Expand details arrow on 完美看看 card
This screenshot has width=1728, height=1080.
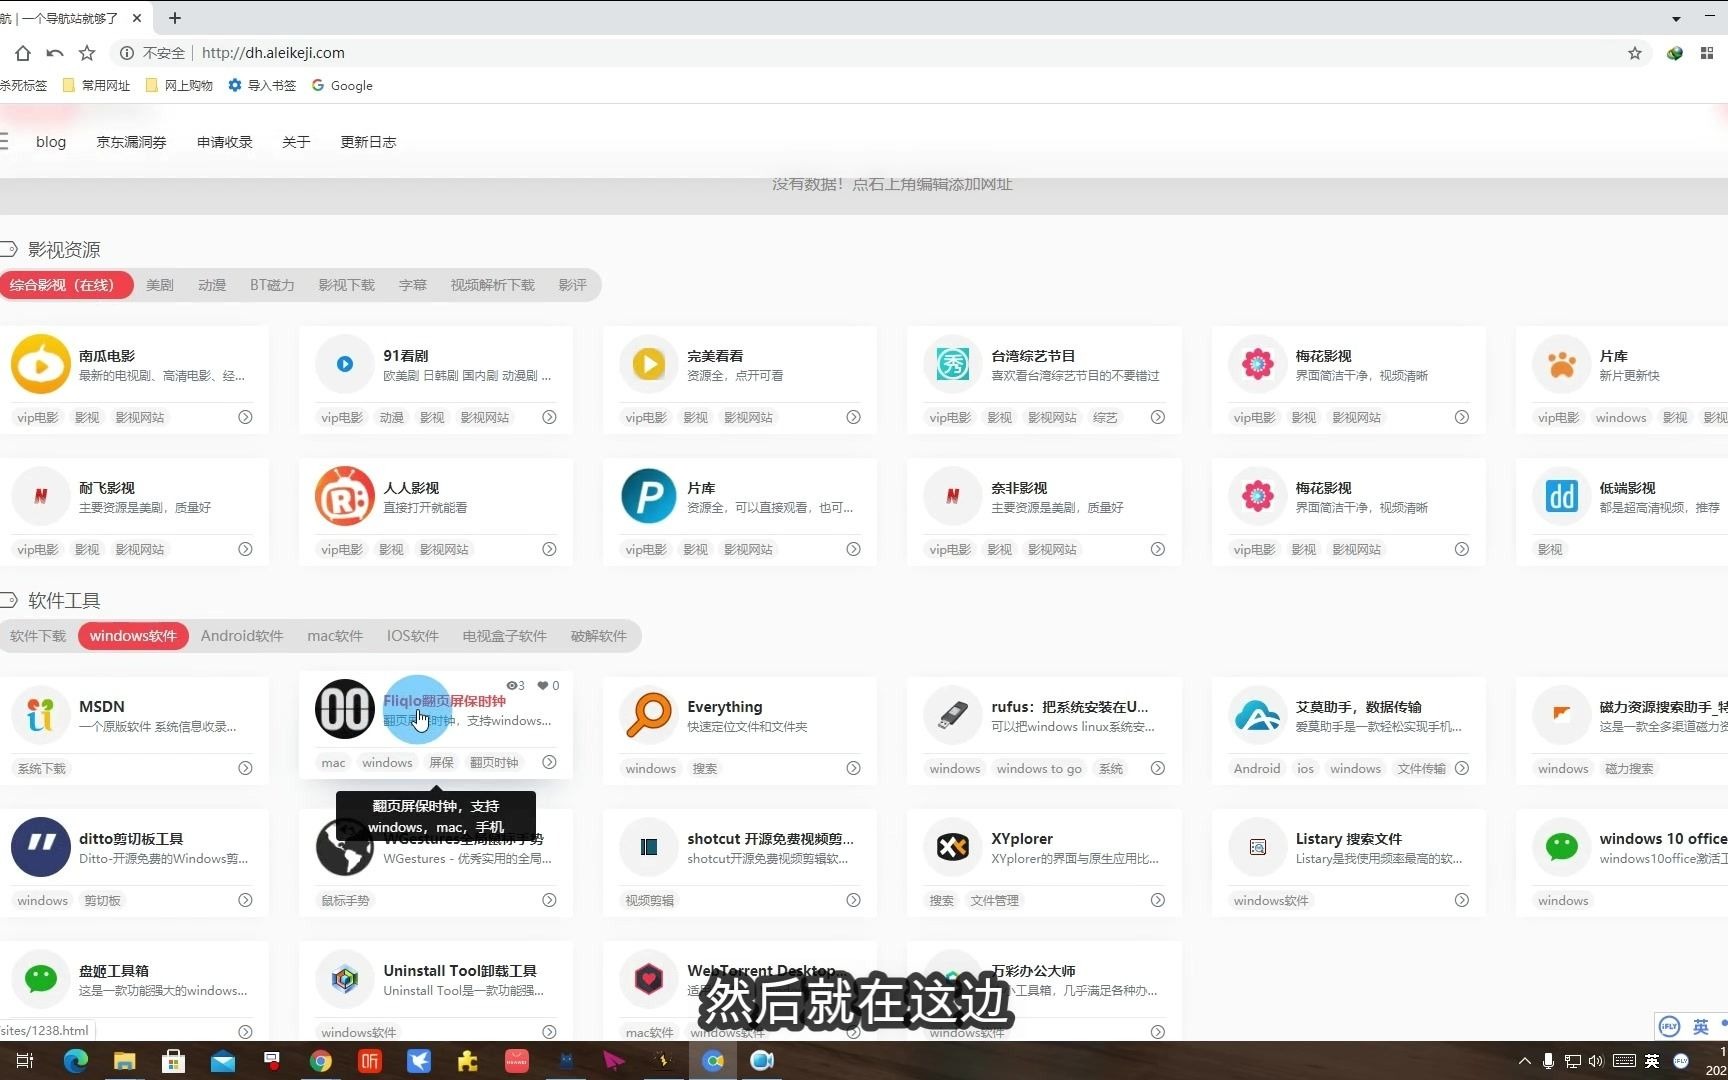tap(853, 417)
